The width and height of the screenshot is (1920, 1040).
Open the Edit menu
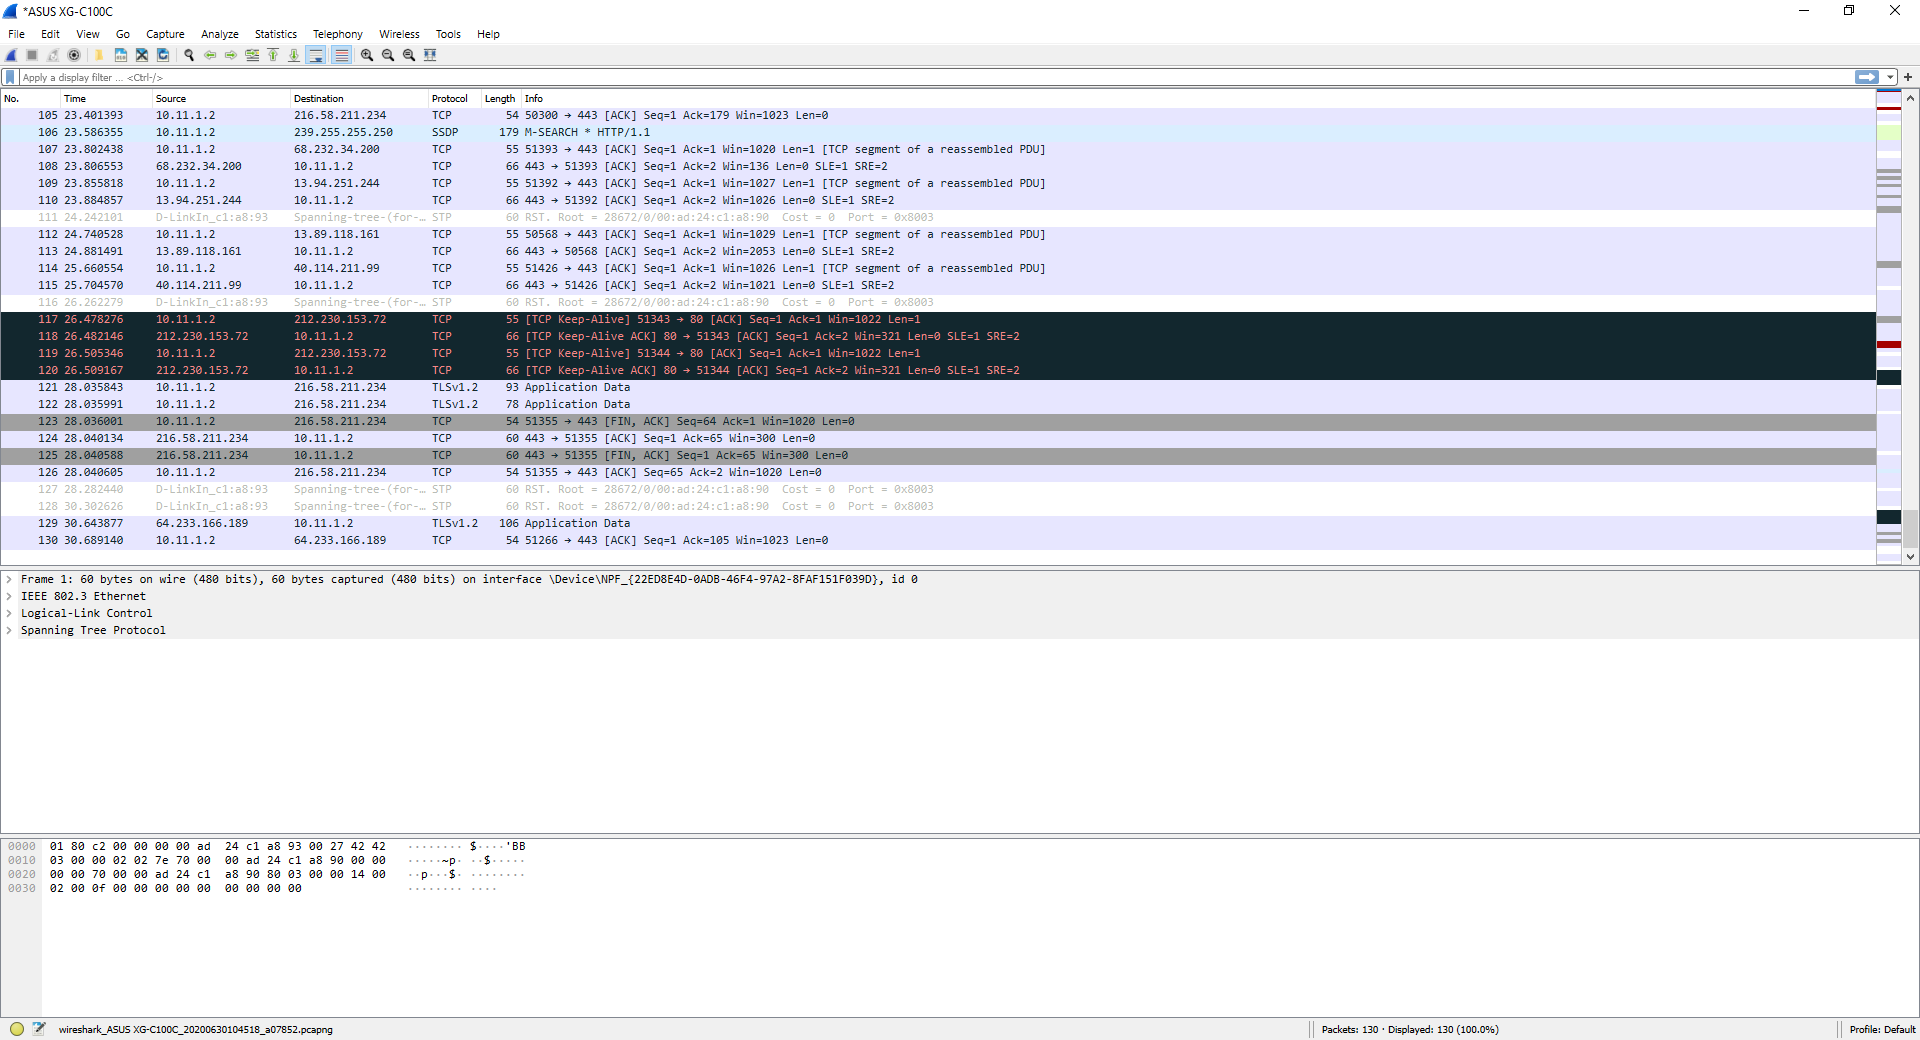pos(50,34)
